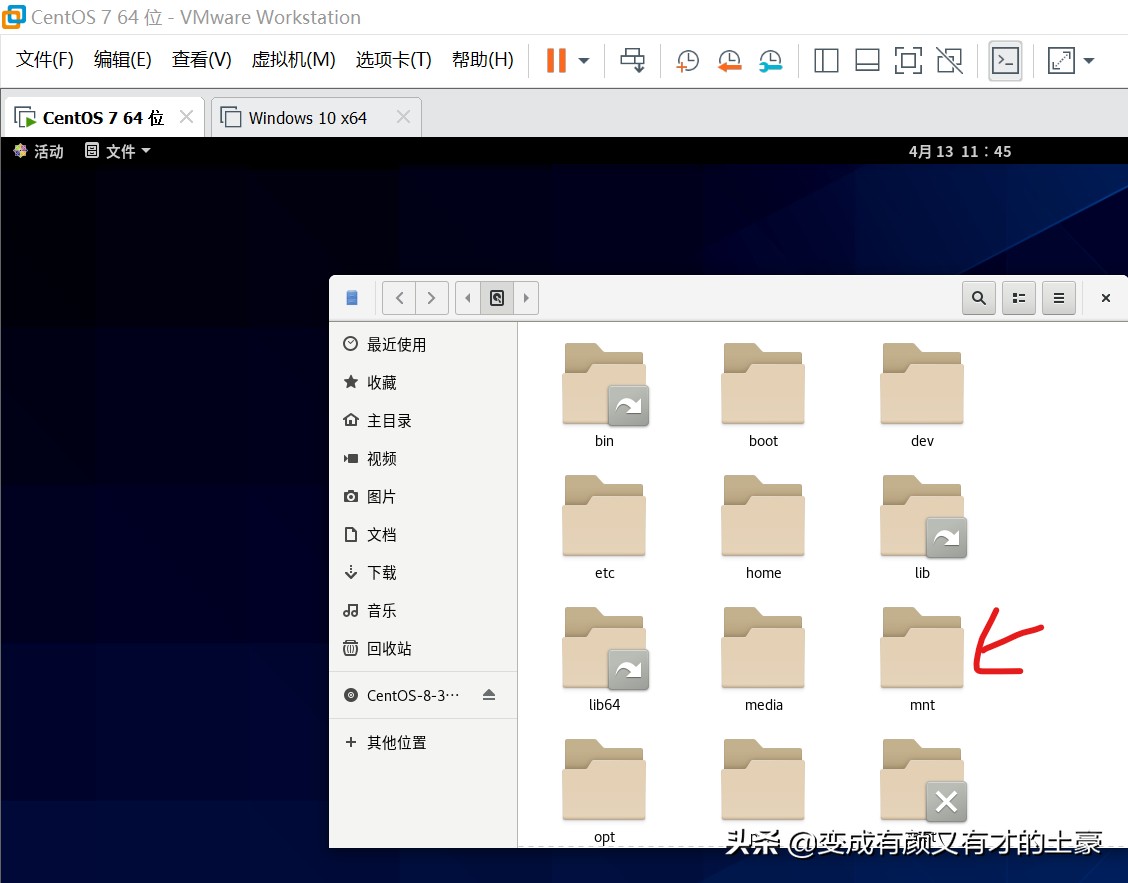Open the file manager hamburger menu
The height and width of the screenshot is (883, 1128).
click(x=1059, y=298)
